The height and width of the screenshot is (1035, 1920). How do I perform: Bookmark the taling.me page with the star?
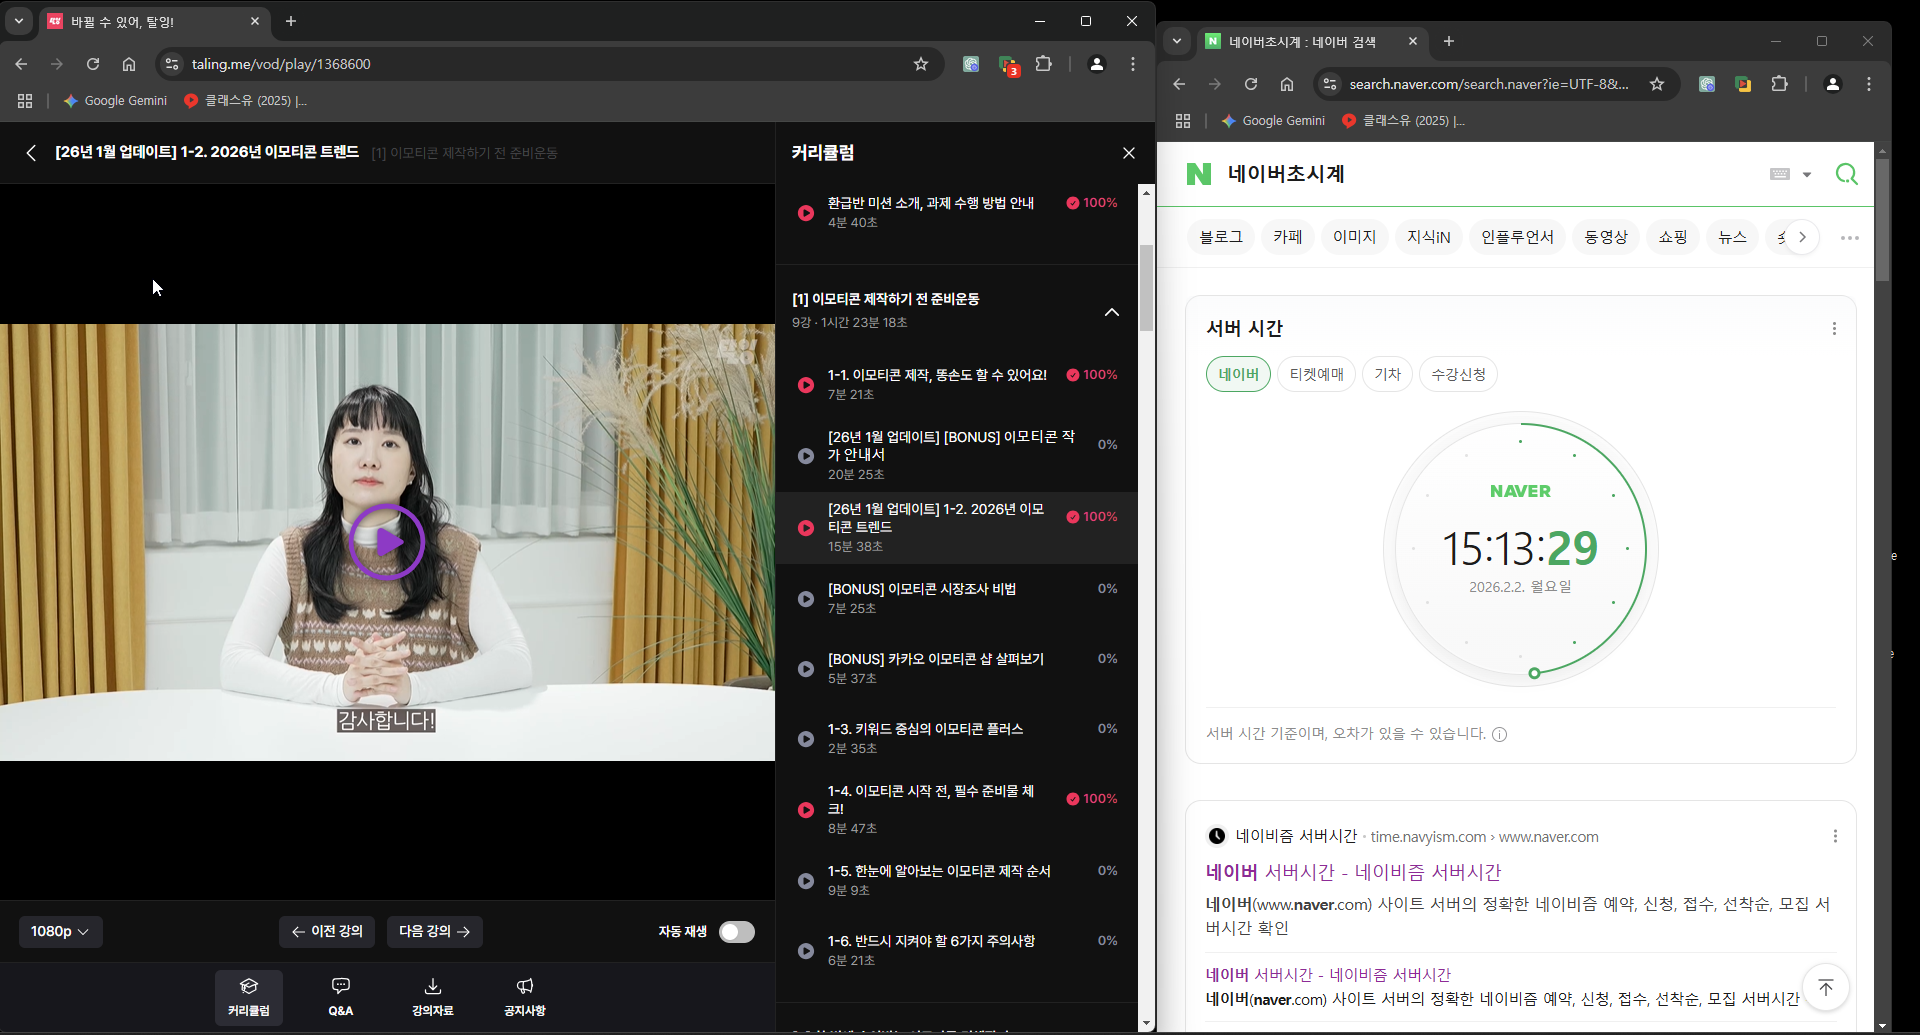921,64
